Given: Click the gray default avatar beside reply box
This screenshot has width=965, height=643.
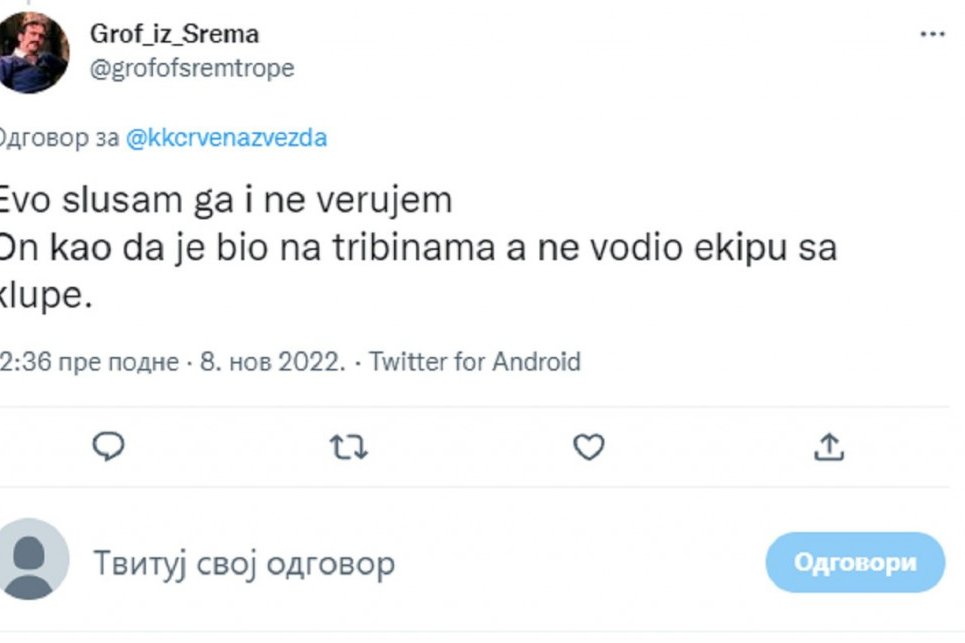Looking at the screenshot, I should pos(34,560).
